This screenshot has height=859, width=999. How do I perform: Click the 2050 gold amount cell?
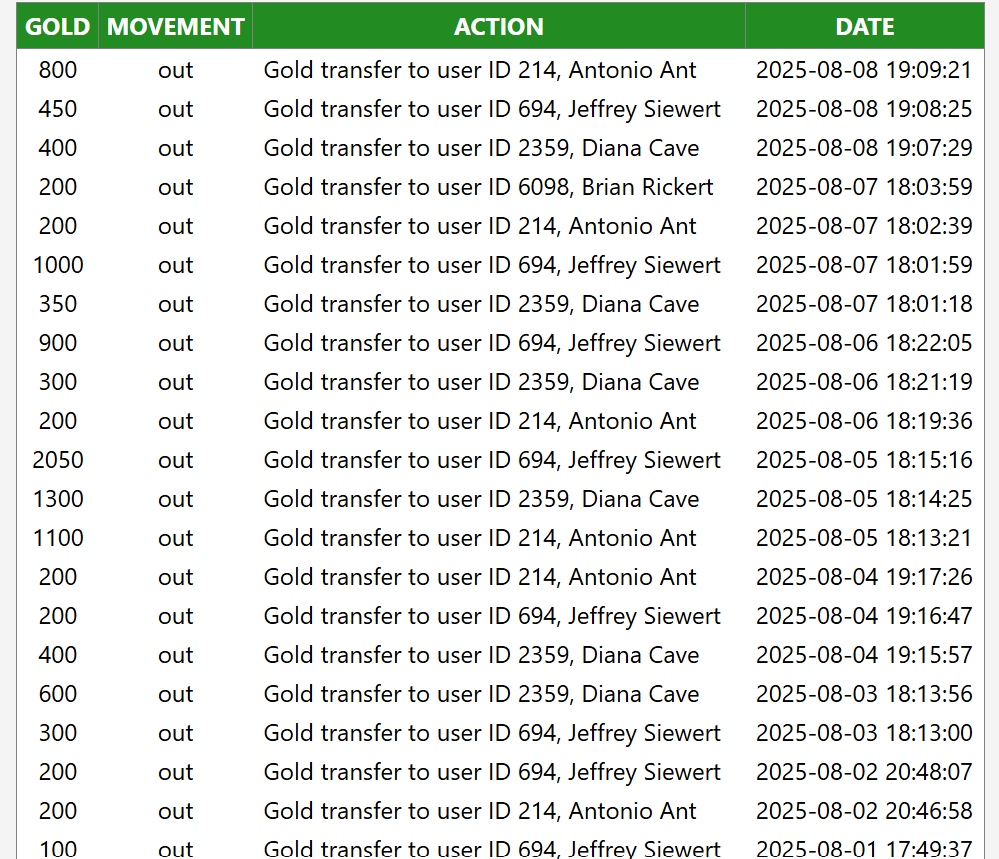(58, 460)
